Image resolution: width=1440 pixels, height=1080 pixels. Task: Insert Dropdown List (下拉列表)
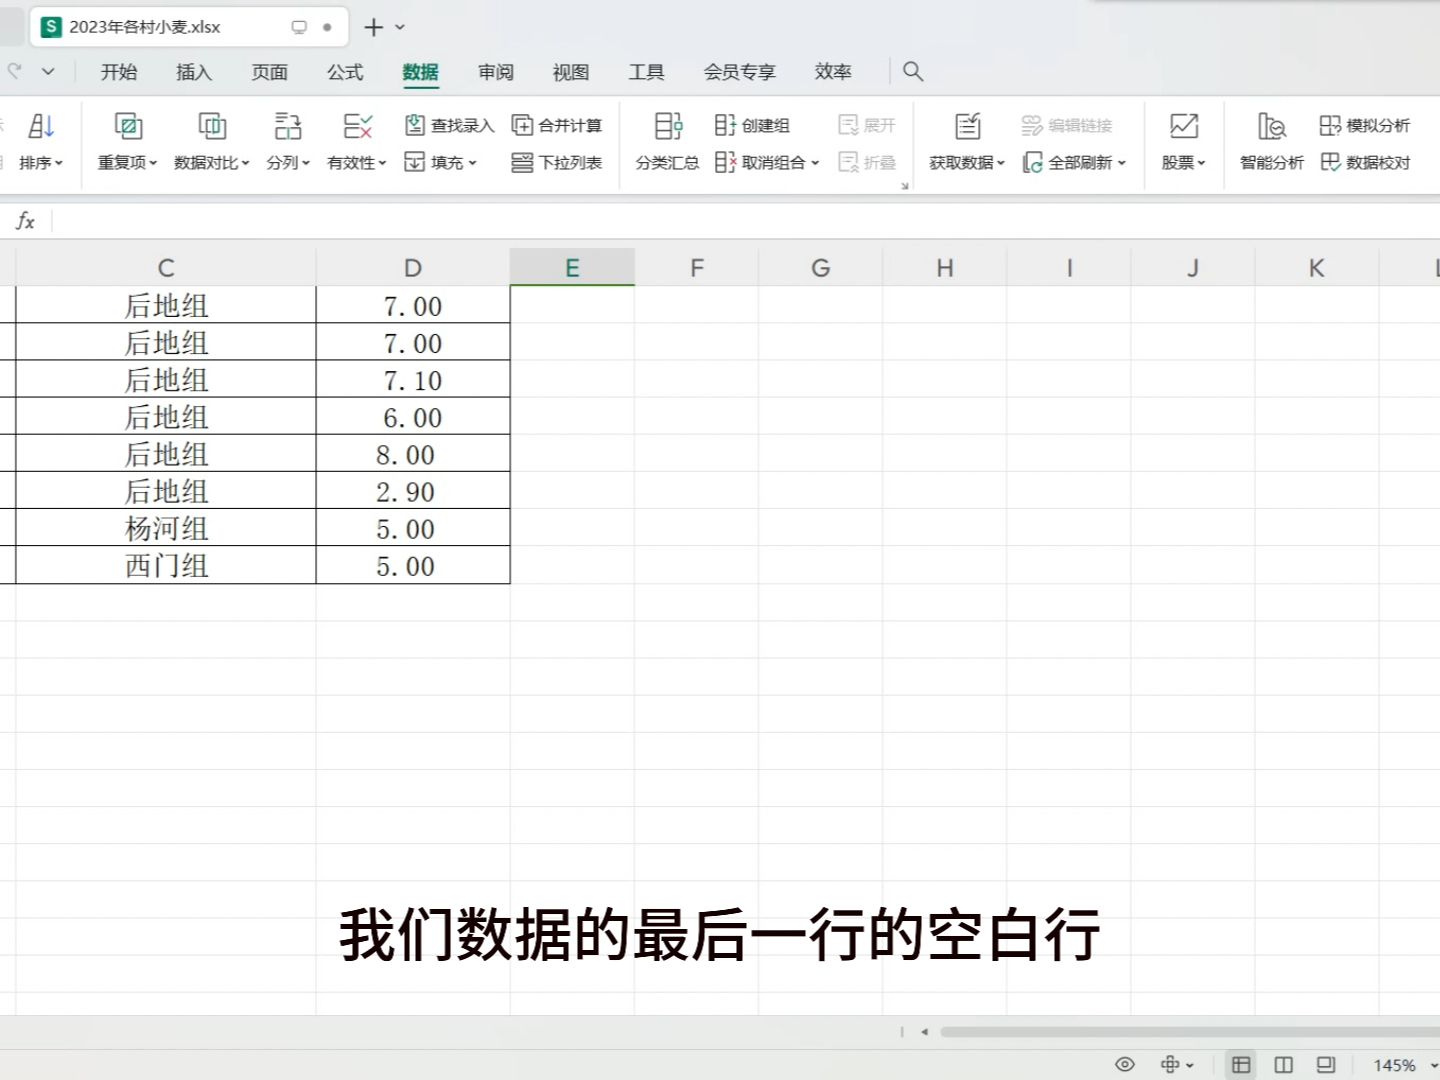click(x=557, y=162)
